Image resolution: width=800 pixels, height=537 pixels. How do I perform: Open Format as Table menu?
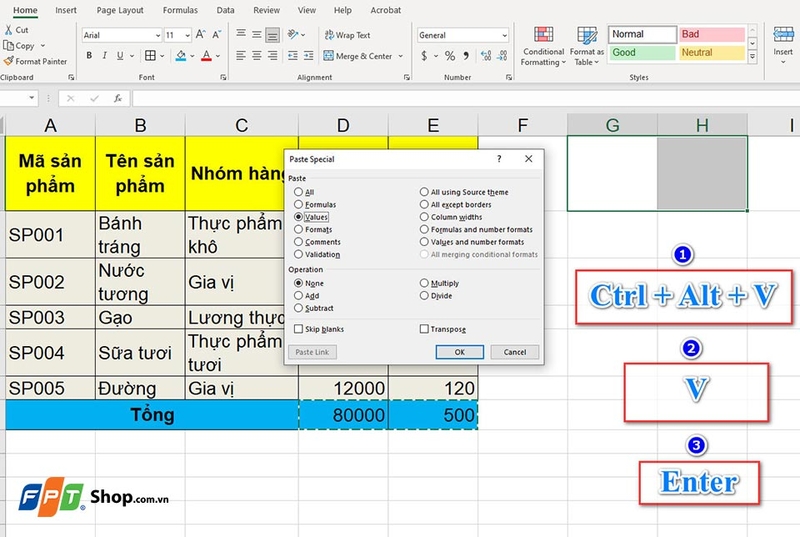coord(587,46)
